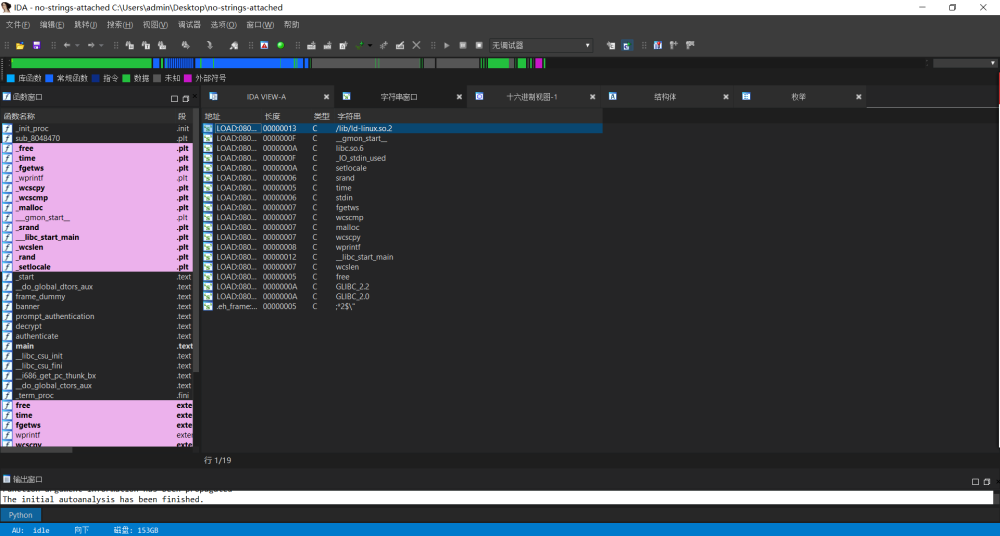Switch to the IDA VIEW-A tab

click(x=267, y=97)
